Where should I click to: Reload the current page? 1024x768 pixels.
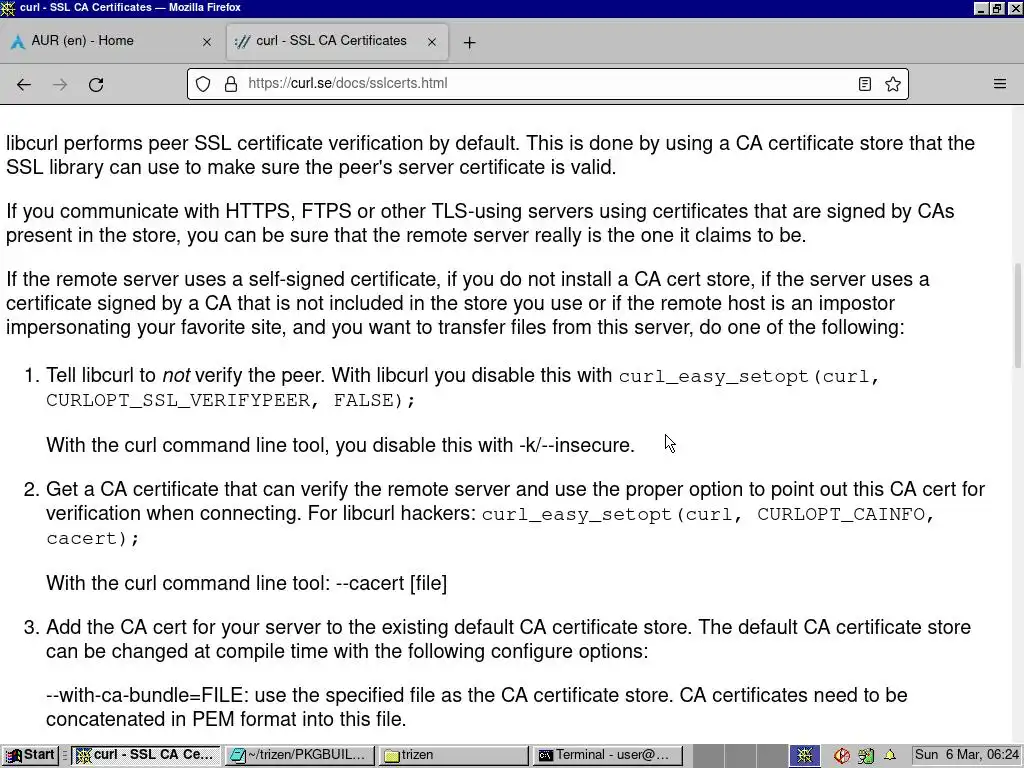pyautogui.click(x=96, y=84)
